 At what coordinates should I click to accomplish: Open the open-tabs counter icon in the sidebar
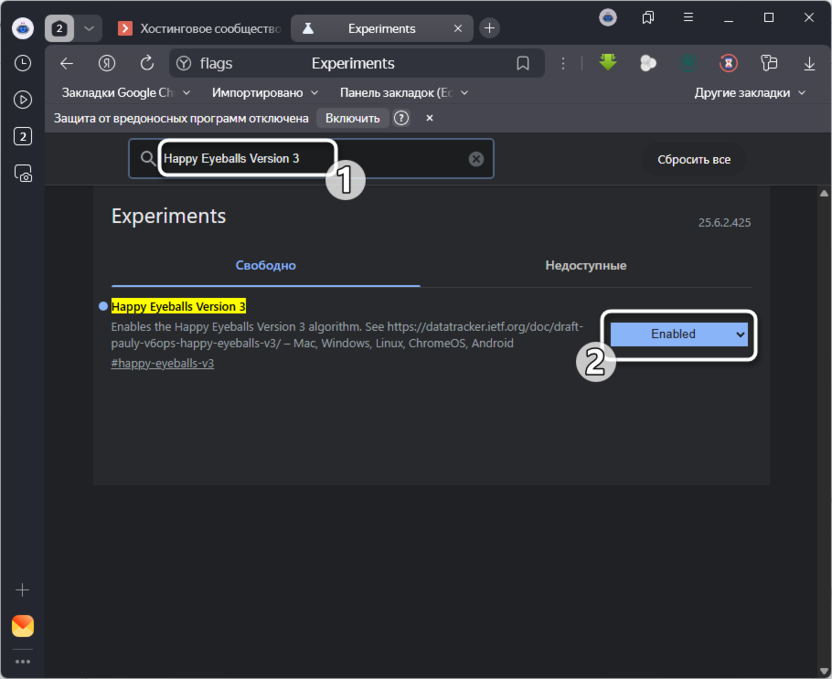[23, 136]
